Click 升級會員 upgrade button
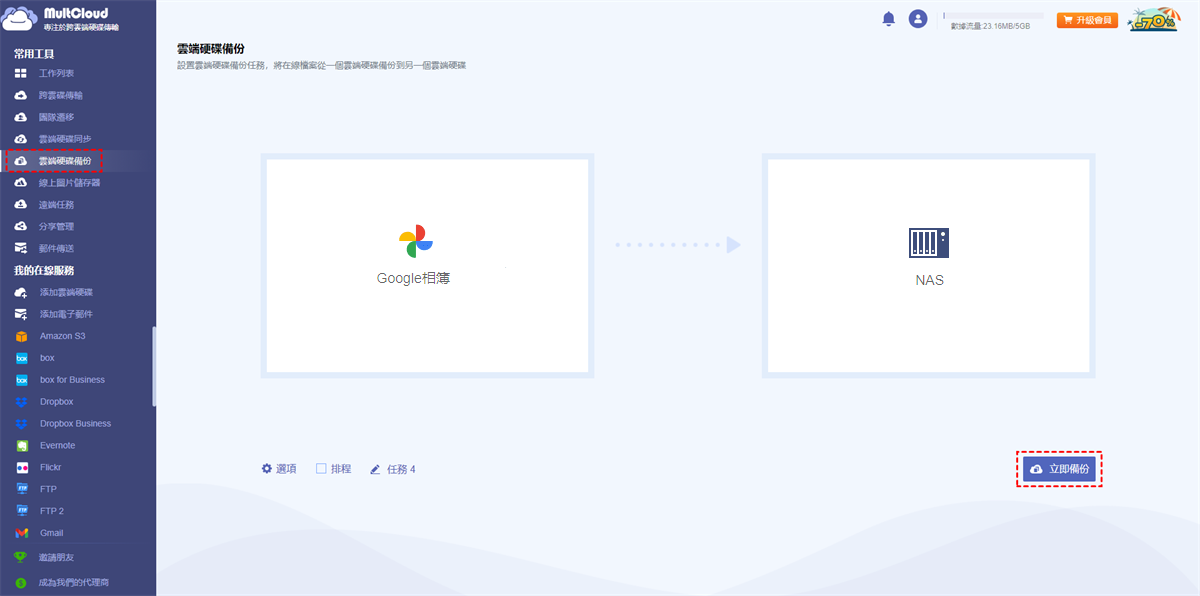 pyautogui.click(x=1087, y=20)
